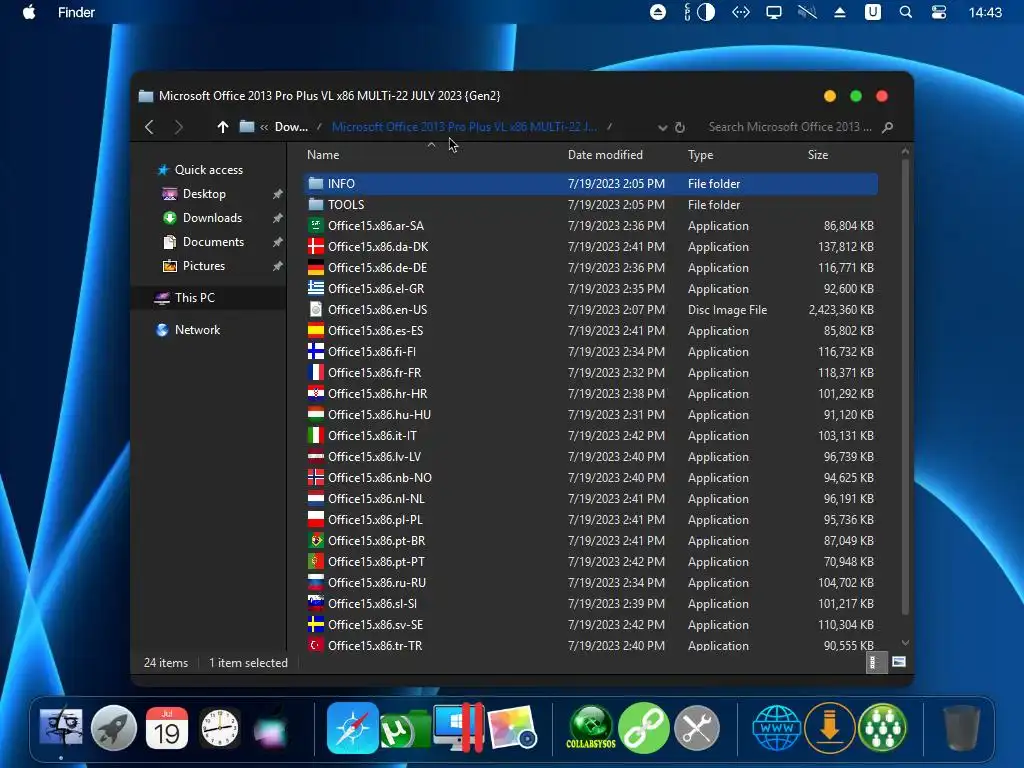Image resolution: width=1024 pixels, height=768 pixels.
Task: Sort by the Date modified column
Action: coord(605,155)
